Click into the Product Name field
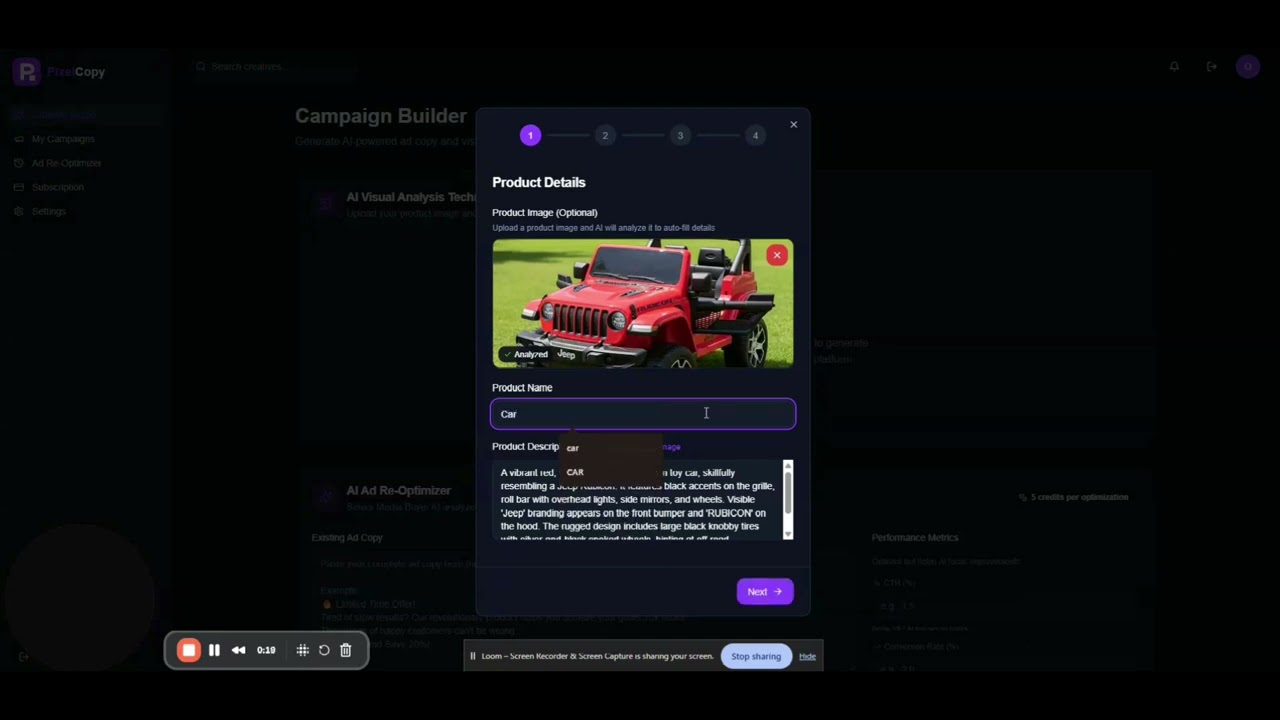Screen dimensions: 1280x720 pyautogui.click(x=643, y=414)
